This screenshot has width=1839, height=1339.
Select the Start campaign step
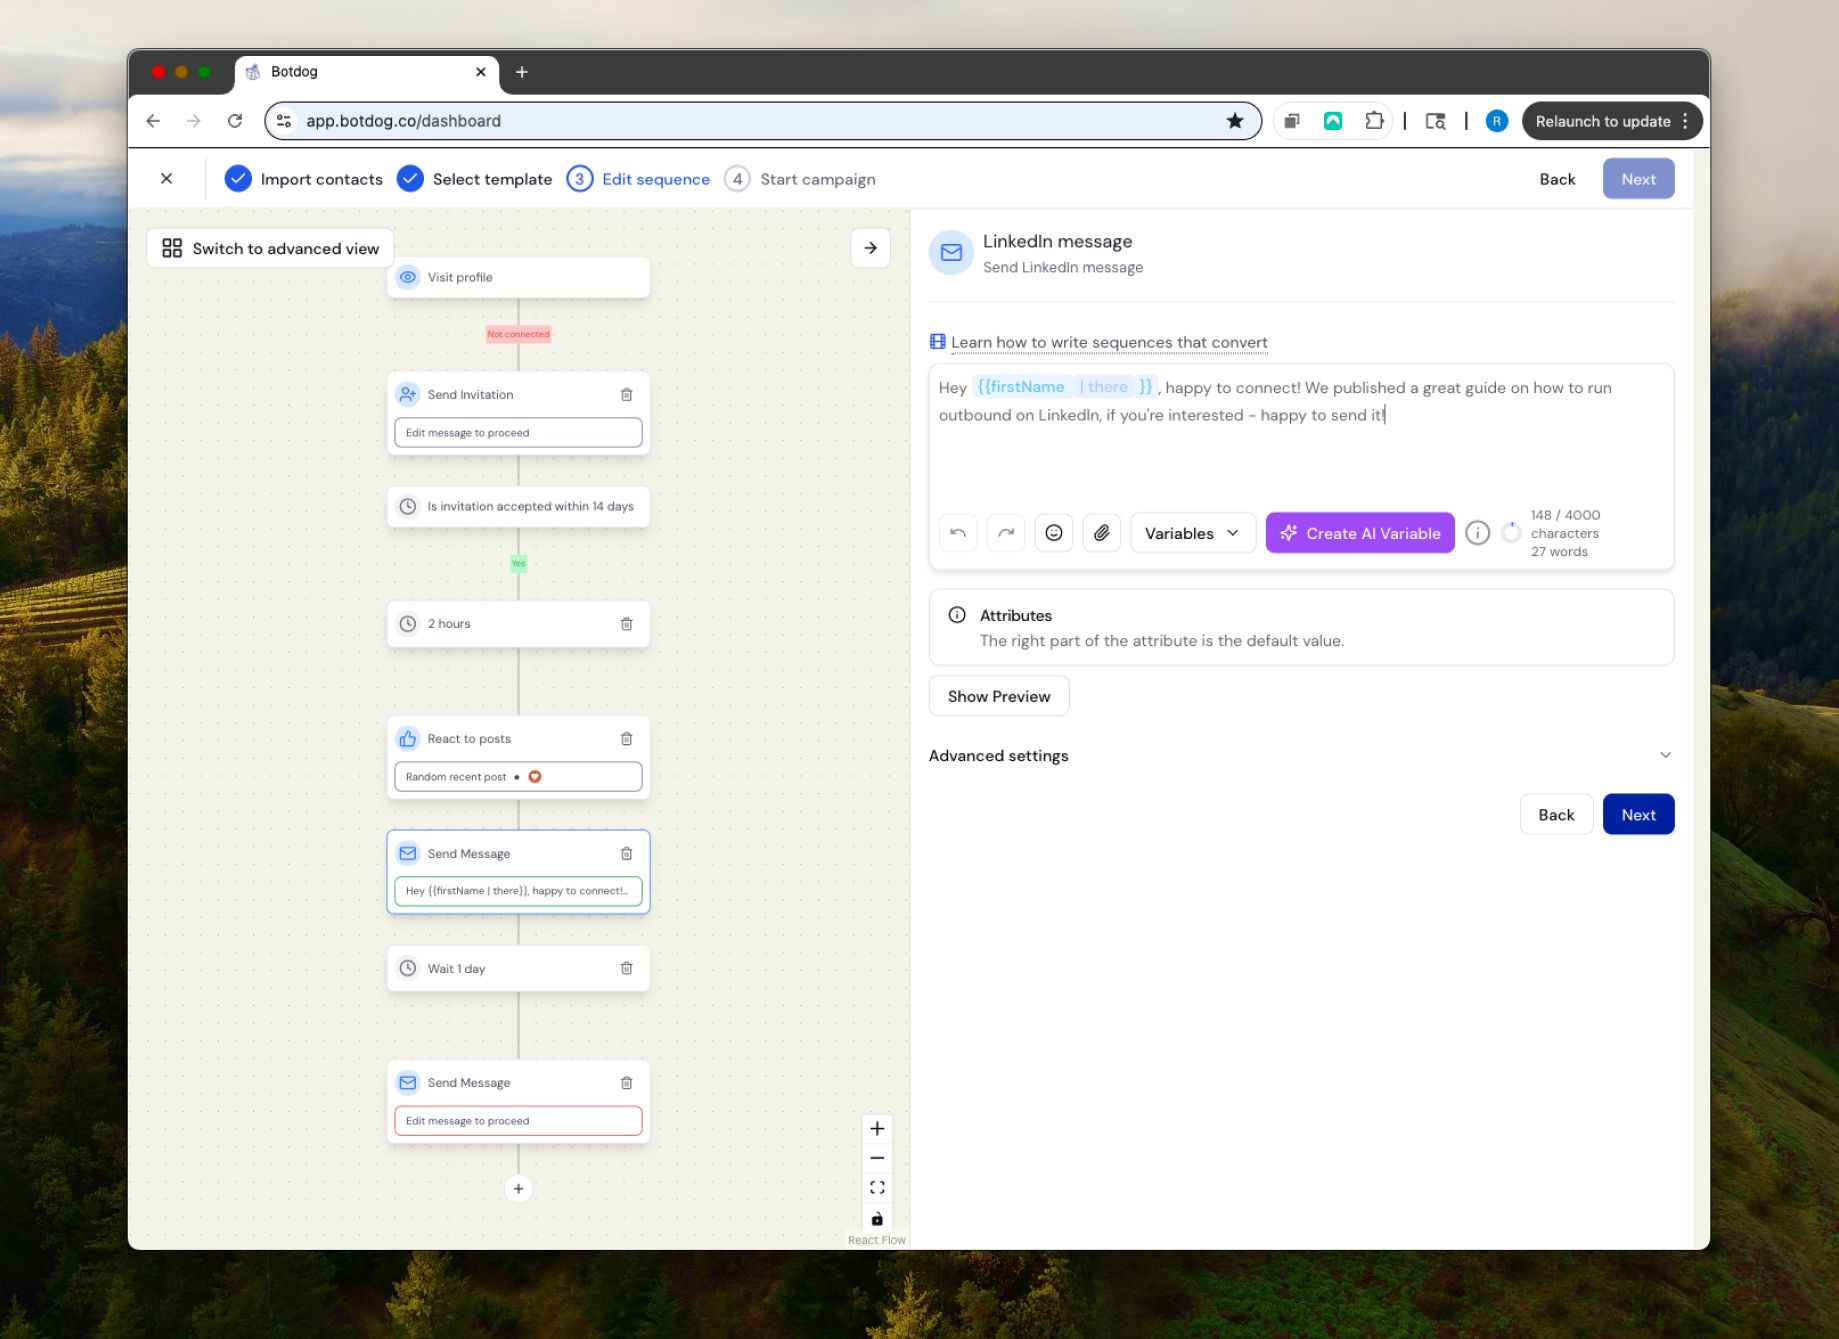817,178
